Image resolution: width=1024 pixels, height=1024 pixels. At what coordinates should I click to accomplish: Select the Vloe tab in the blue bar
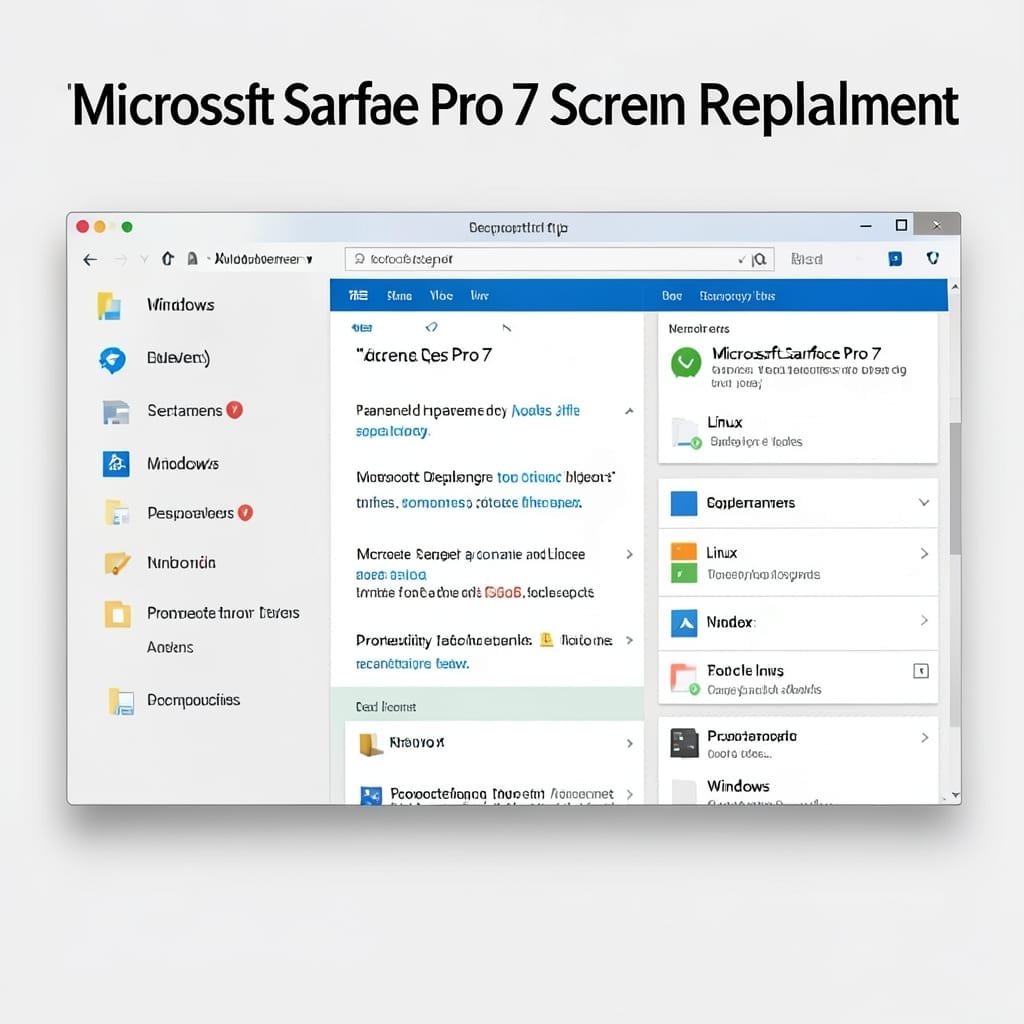coord(441,296)
